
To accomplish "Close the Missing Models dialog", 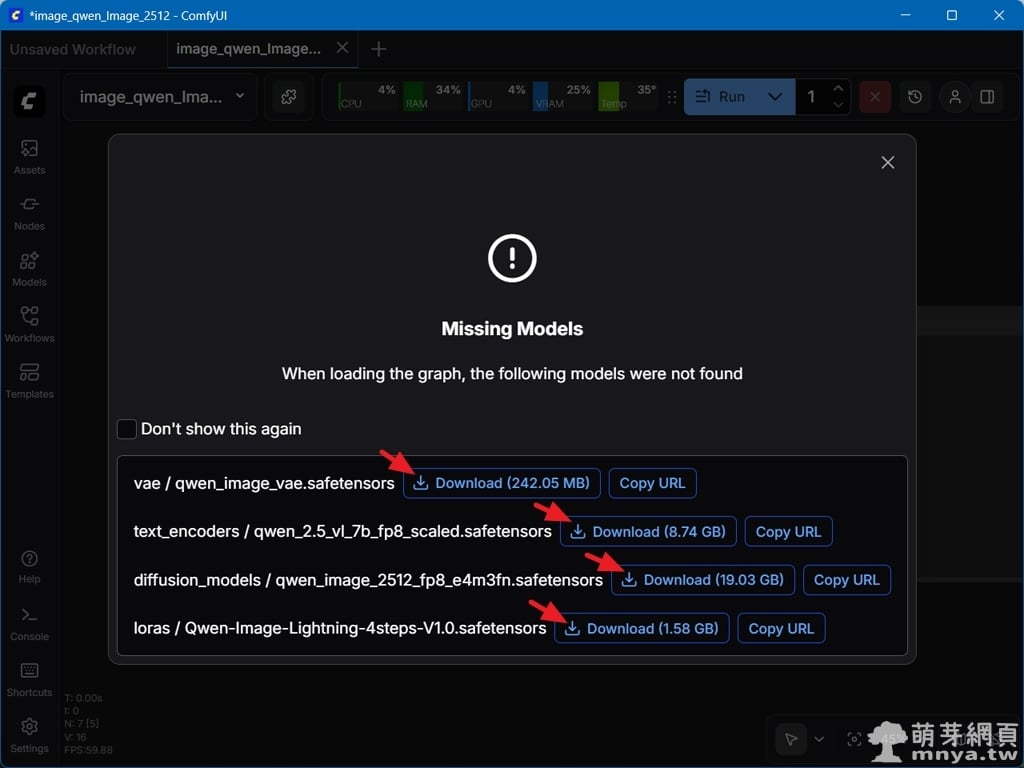I will (887, 162).
